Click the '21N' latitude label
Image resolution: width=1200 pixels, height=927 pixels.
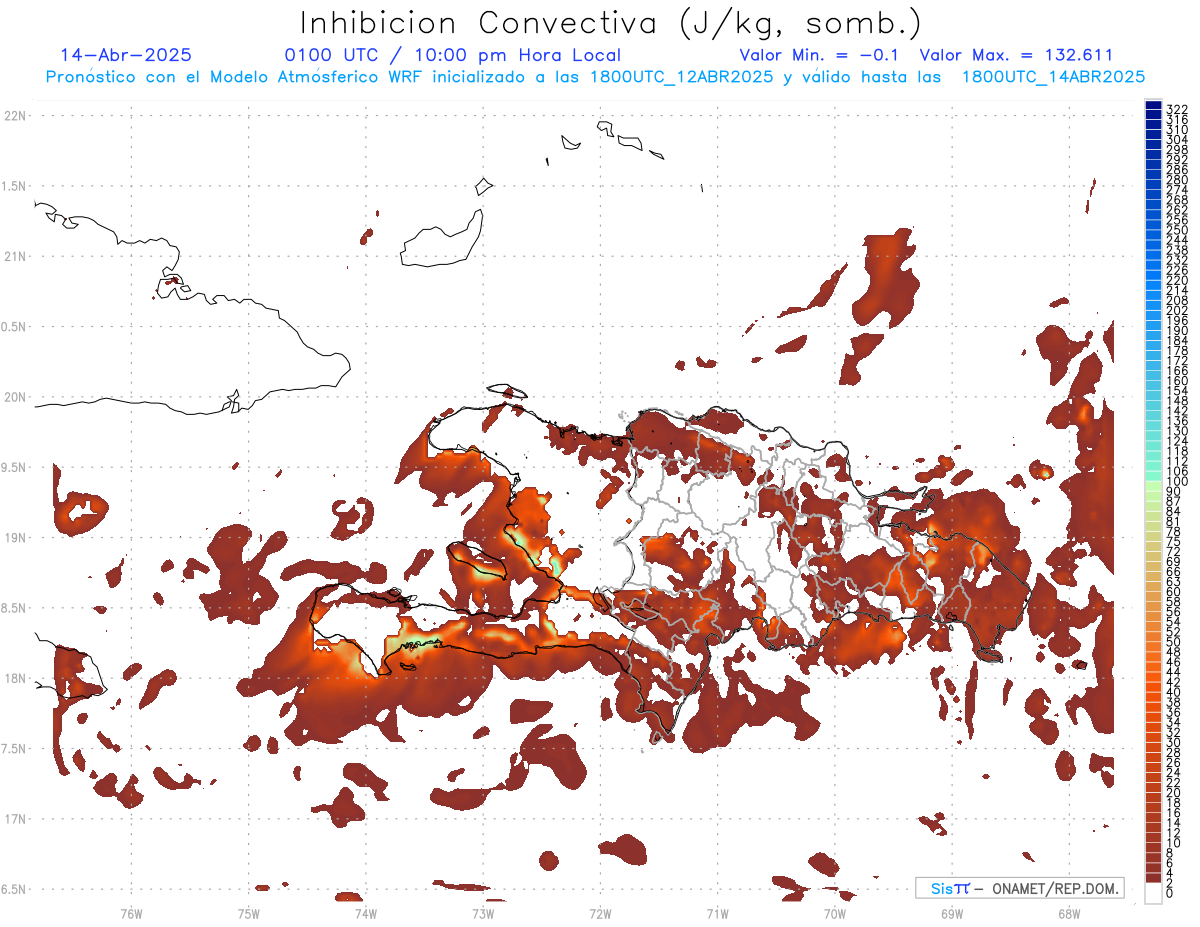(15, 257)
